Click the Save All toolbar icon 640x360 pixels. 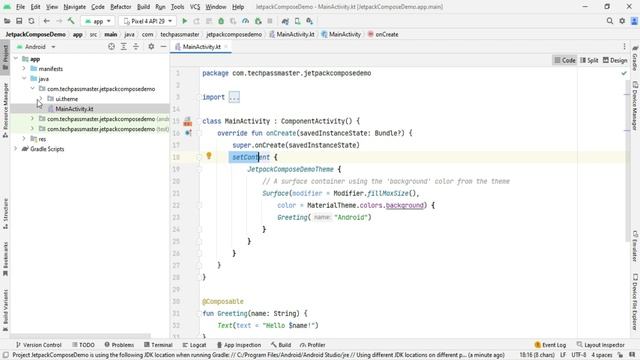coord(19,21)
